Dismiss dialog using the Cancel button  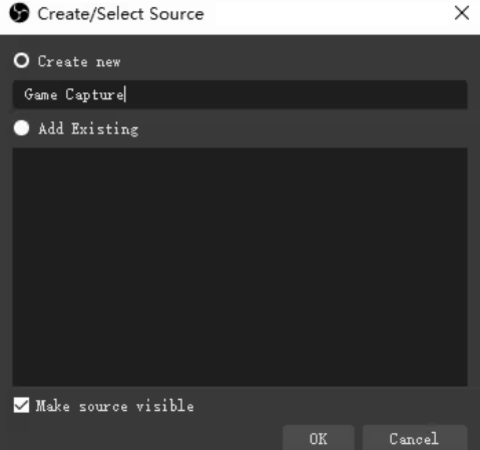tap(414, 438)
